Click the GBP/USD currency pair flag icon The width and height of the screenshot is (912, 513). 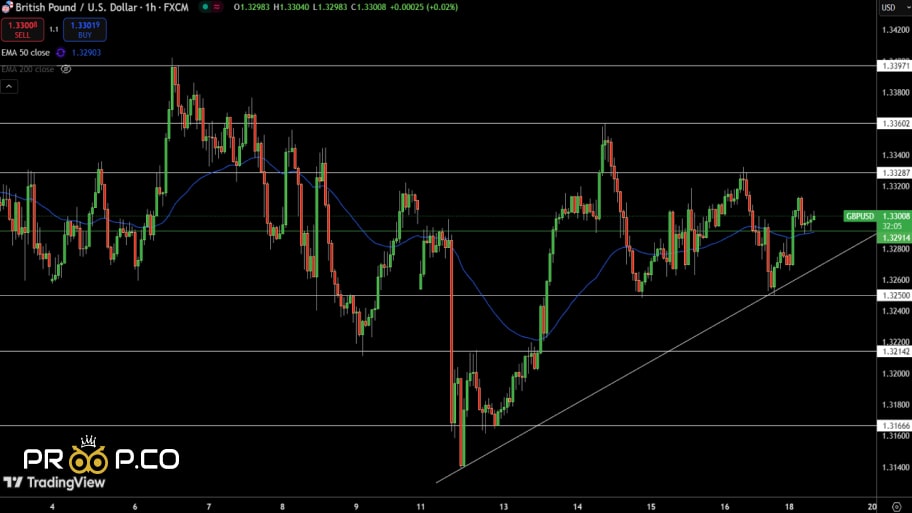(x=7, y=8)
